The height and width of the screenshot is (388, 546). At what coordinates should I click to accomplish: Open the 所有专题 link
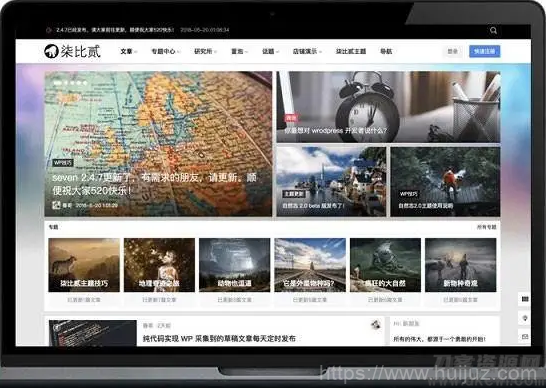(x=486, y=227)
